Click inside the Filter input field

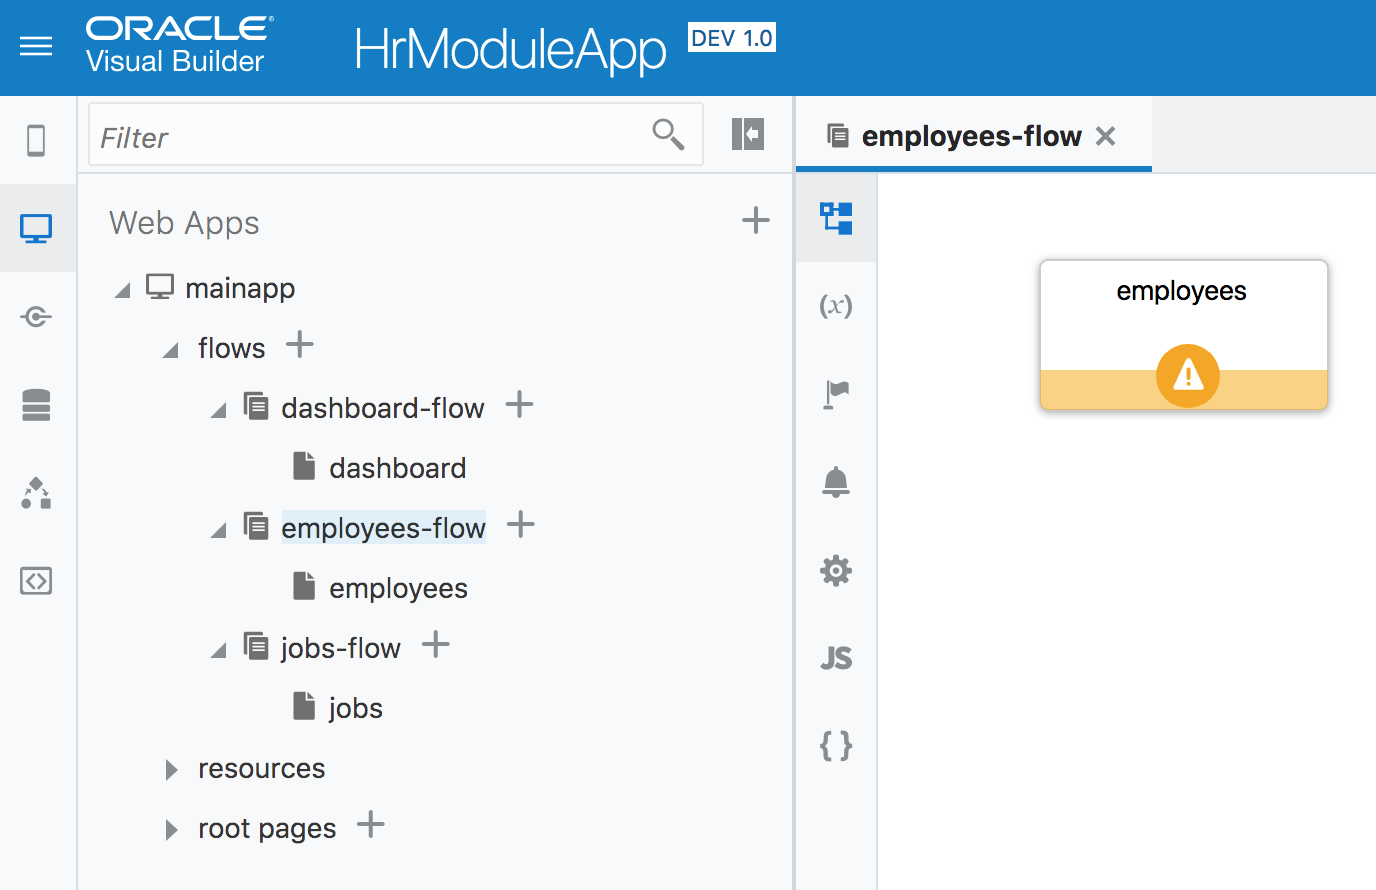pos(300,137)
